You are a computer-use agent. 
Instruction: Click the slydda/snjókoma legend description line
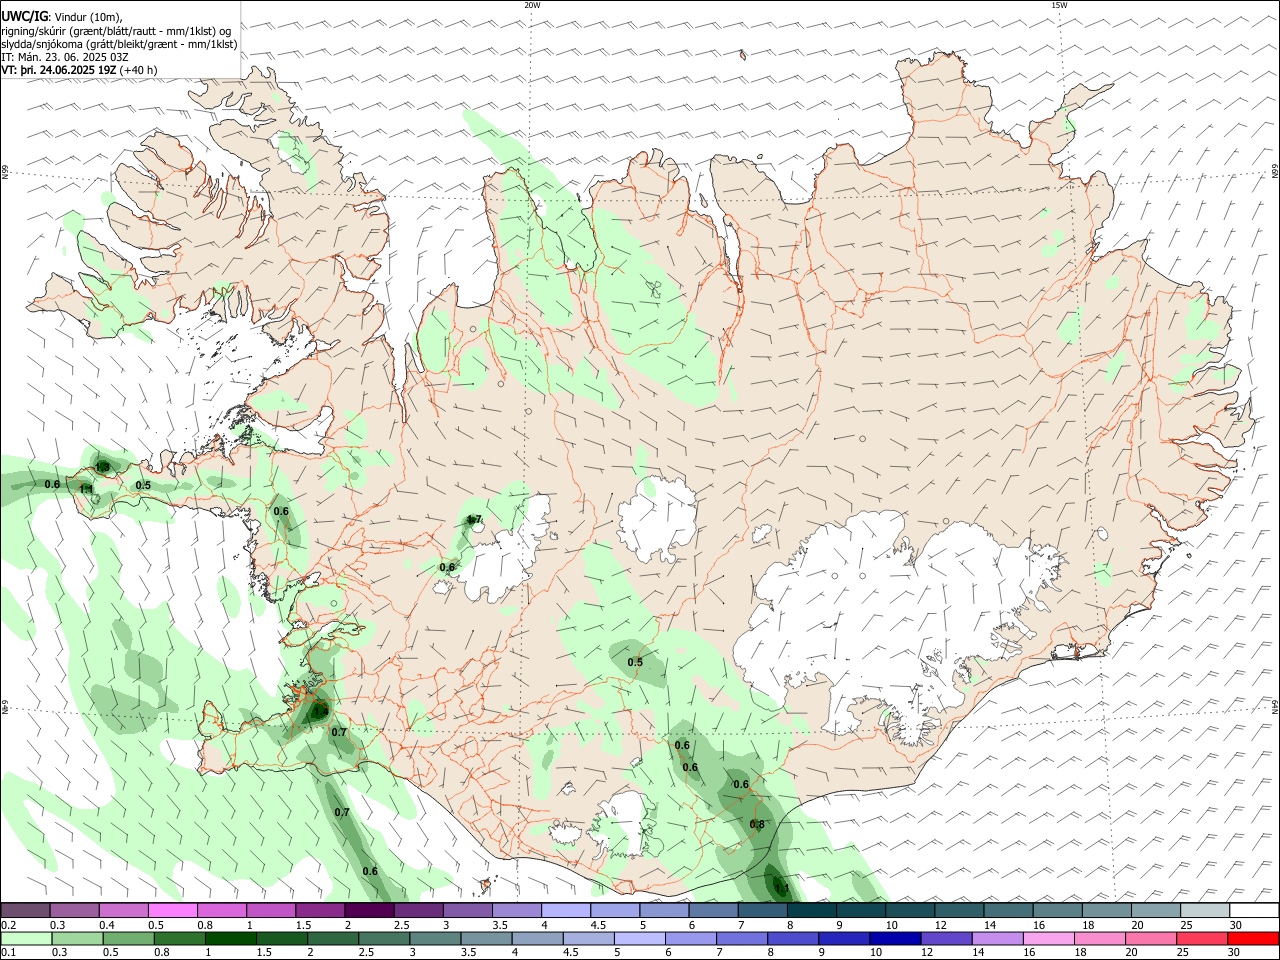(x=119, y=44)
